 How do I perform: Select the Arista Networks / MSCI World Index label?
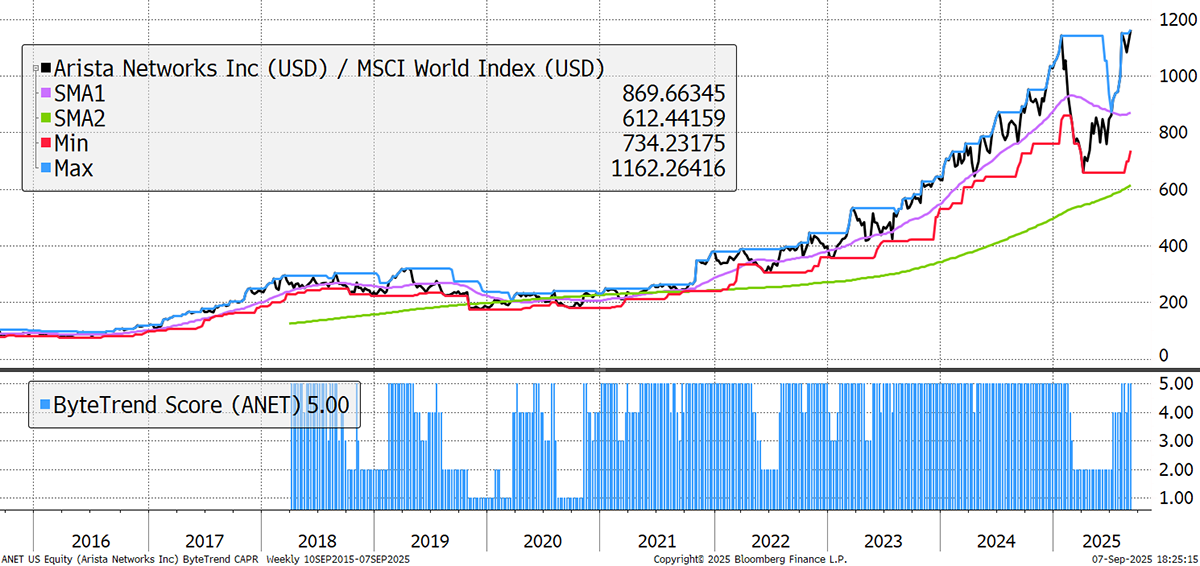coord(329,69)
